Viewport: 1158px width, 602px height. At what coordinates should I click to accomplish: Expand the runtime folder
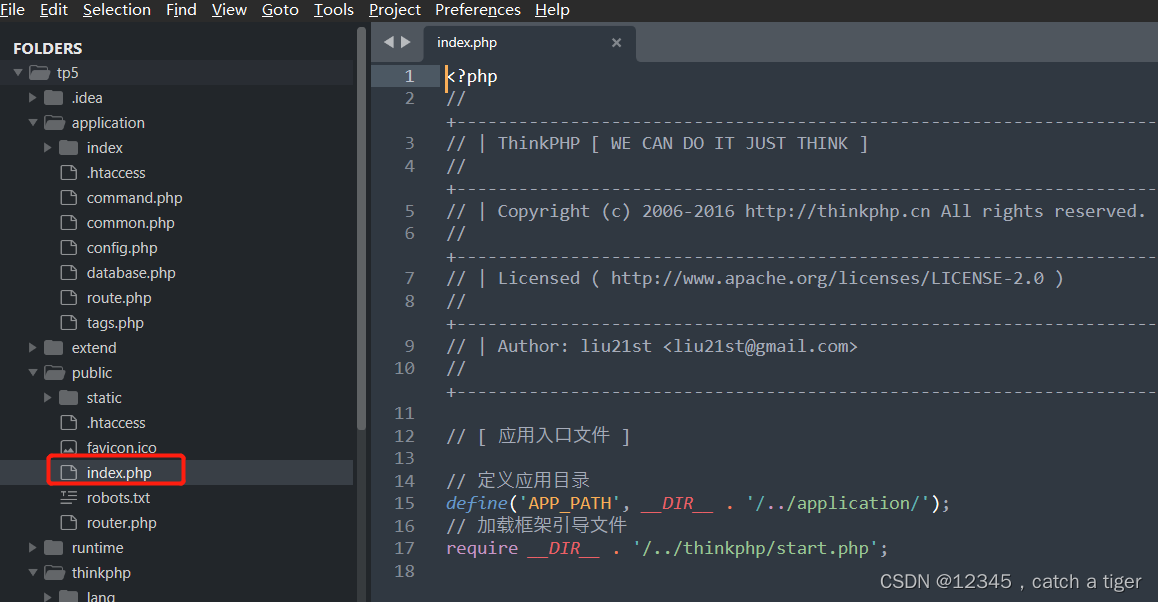[31, 547]
